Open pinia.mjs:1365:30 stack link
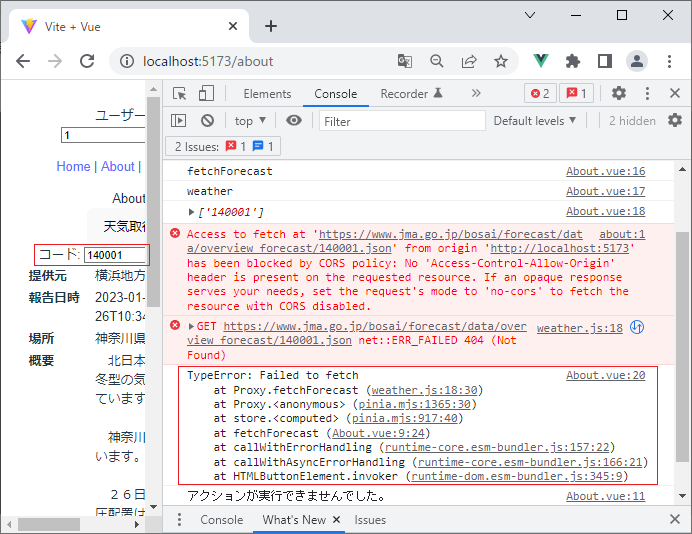This screenshot has width=692, height=534. (414, 404)
